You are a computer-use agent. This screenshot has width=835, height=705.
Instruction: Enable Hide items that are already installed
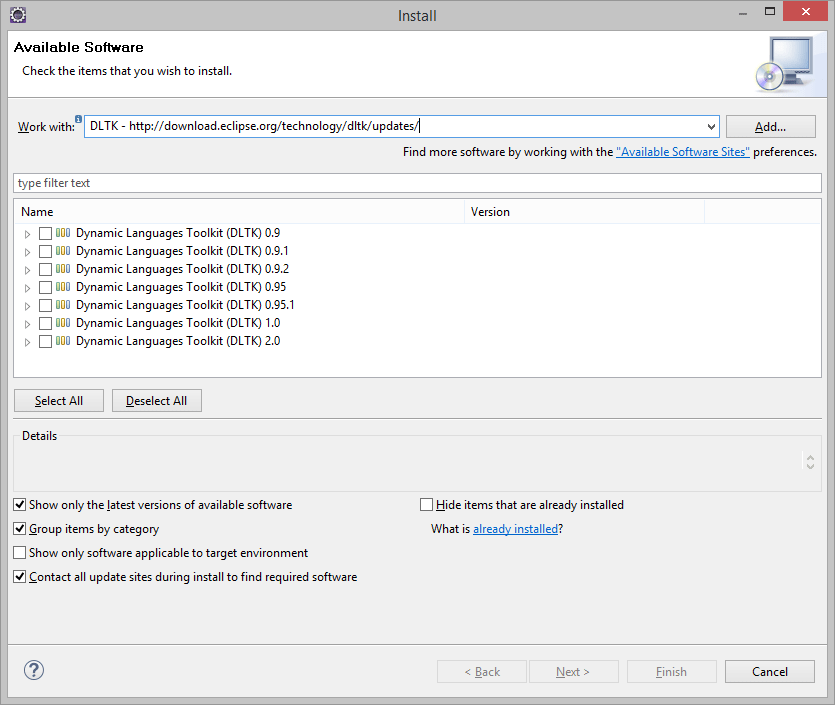(x=427, y=505)
